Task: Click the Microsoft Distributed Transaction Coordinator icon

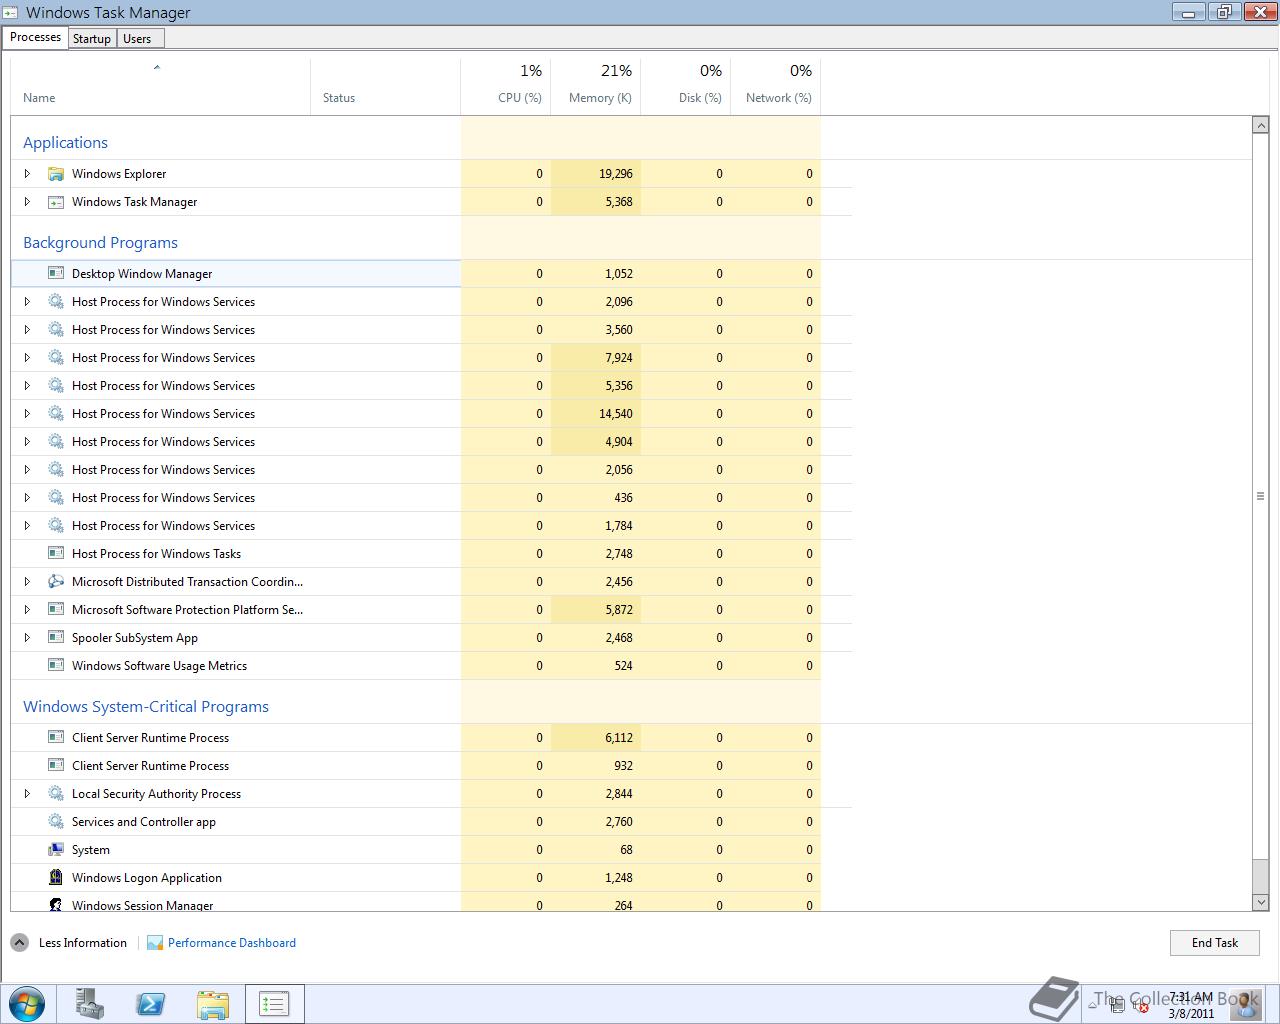Action: [56, 582]
